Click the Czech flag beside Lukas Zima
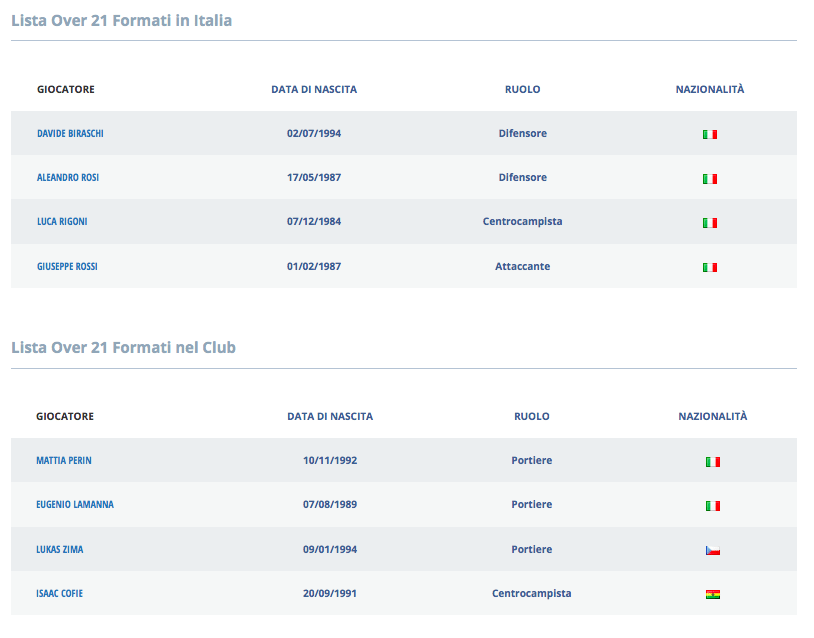The height and width of the screenshot is (638, 814). pos(713,550)
